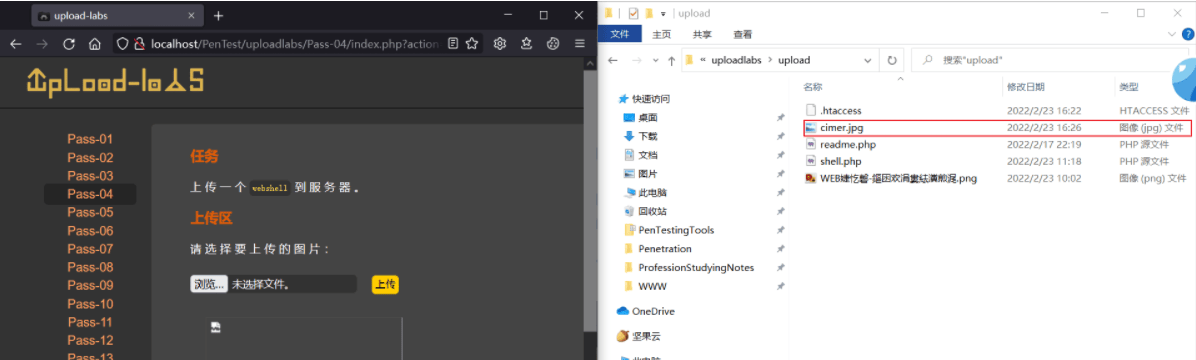Open Firefox home page icon

click(x=95, y=43)
